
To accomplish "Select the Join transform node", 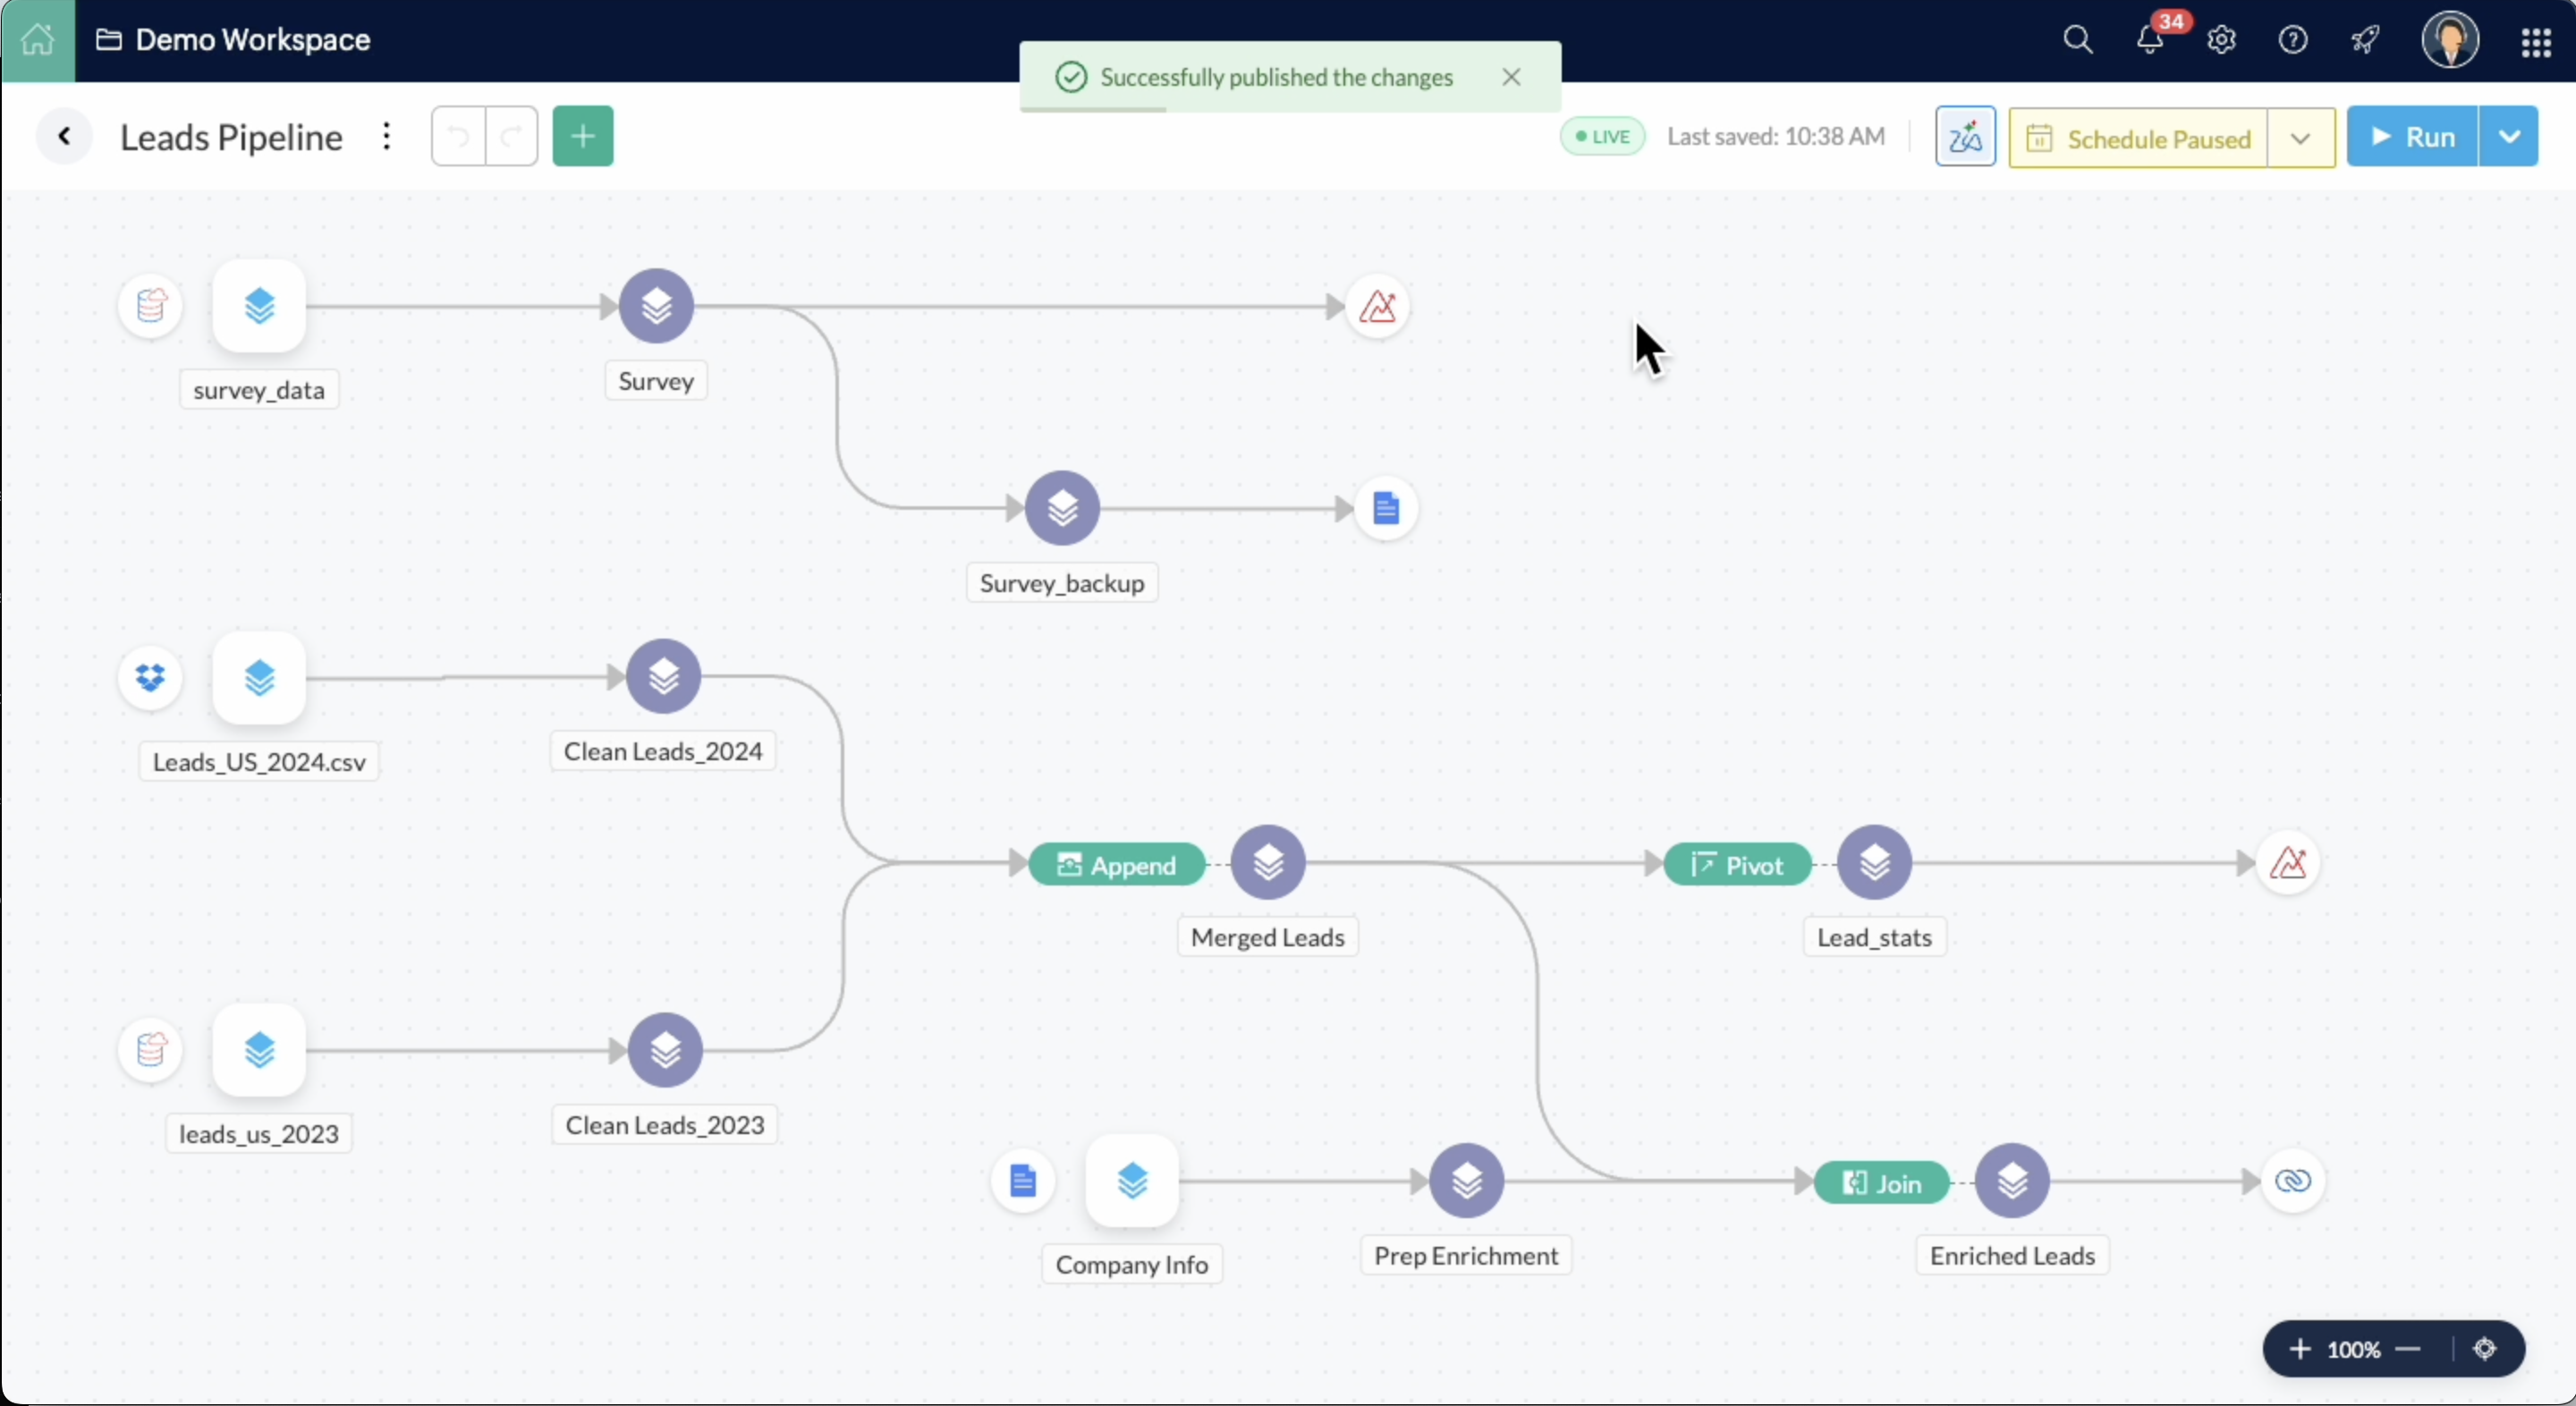I will (x=1881, y=1183).
